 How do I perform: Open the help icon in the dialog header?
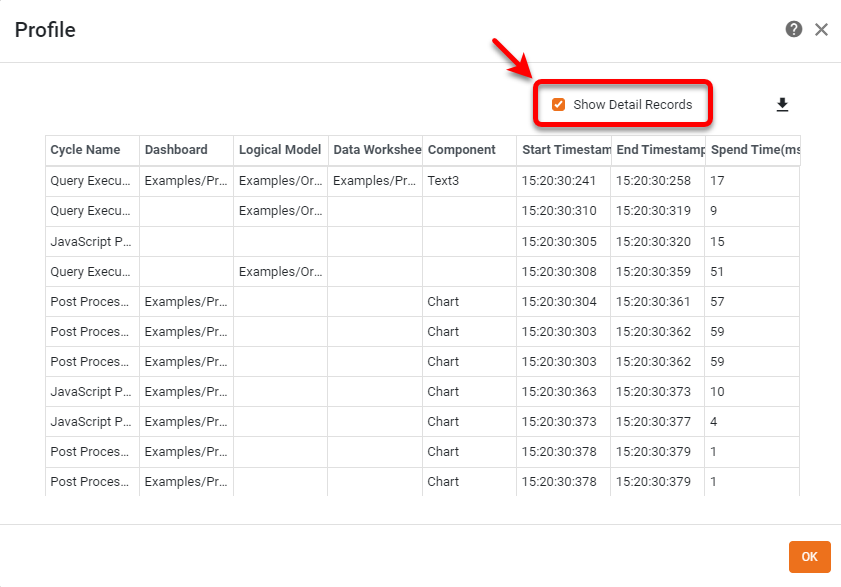pyautogui.click(x=794, y=29)
